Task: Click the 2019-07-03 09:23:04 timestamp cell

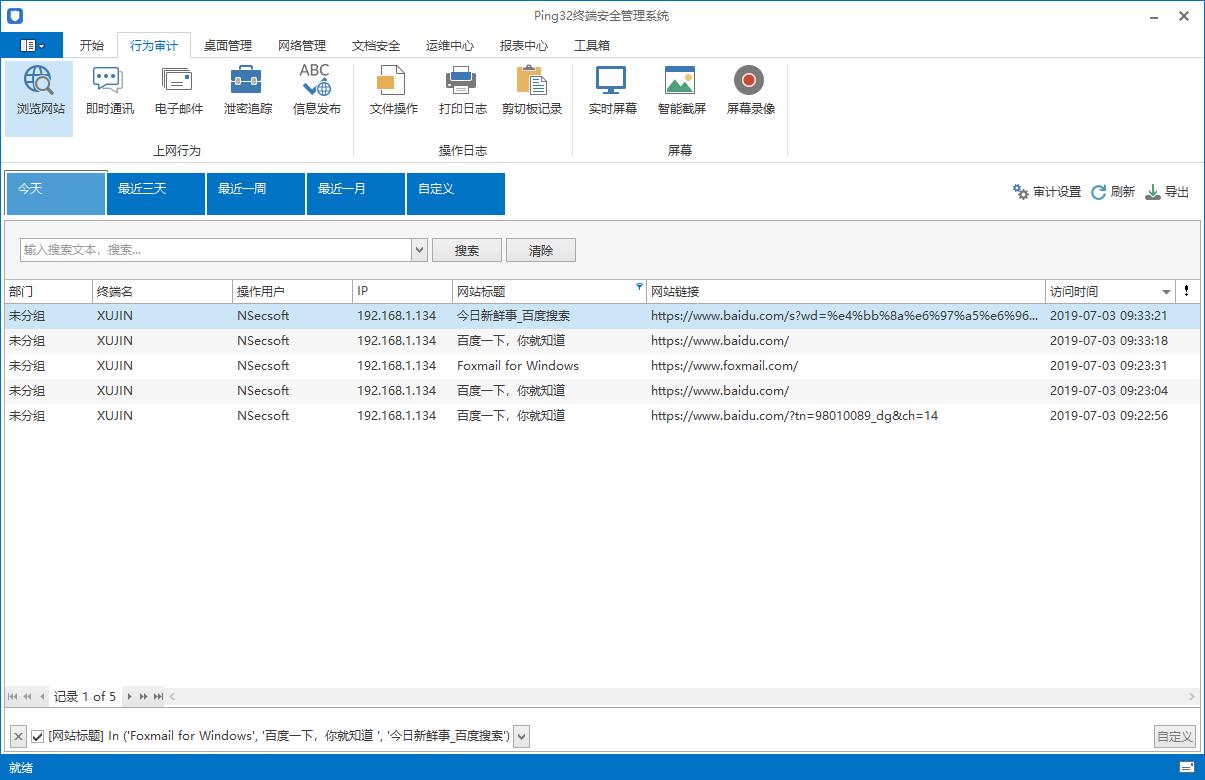Action: [x=1109, y=391]
